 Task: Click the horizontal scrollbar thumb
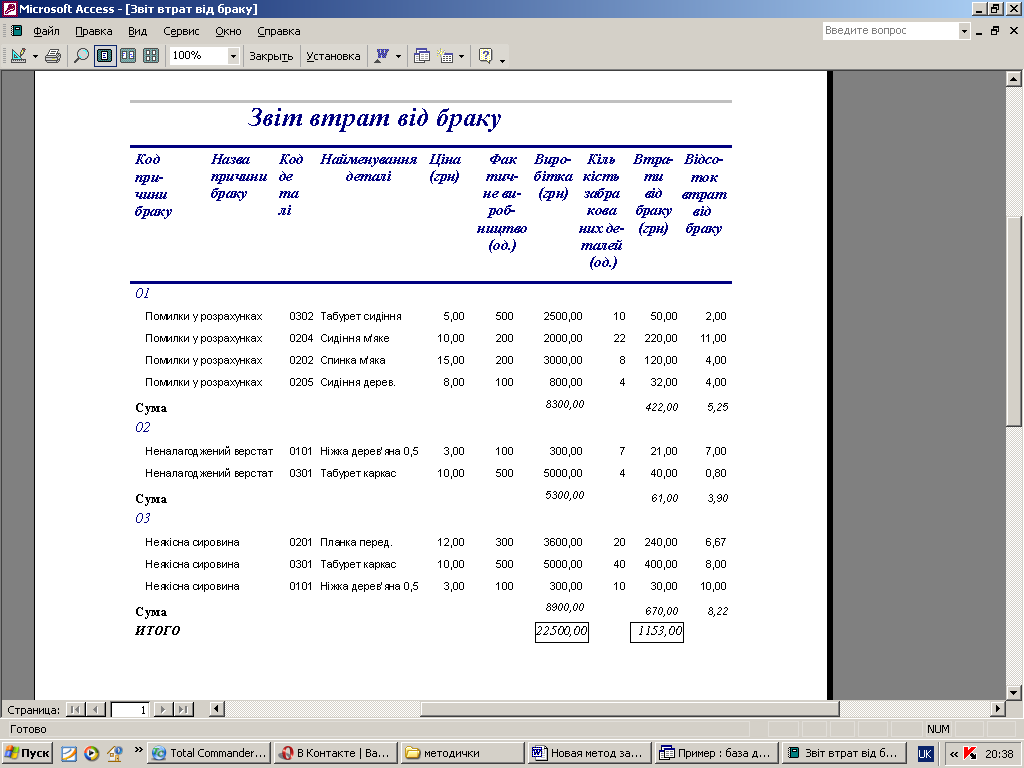click(x=630, y=709)
